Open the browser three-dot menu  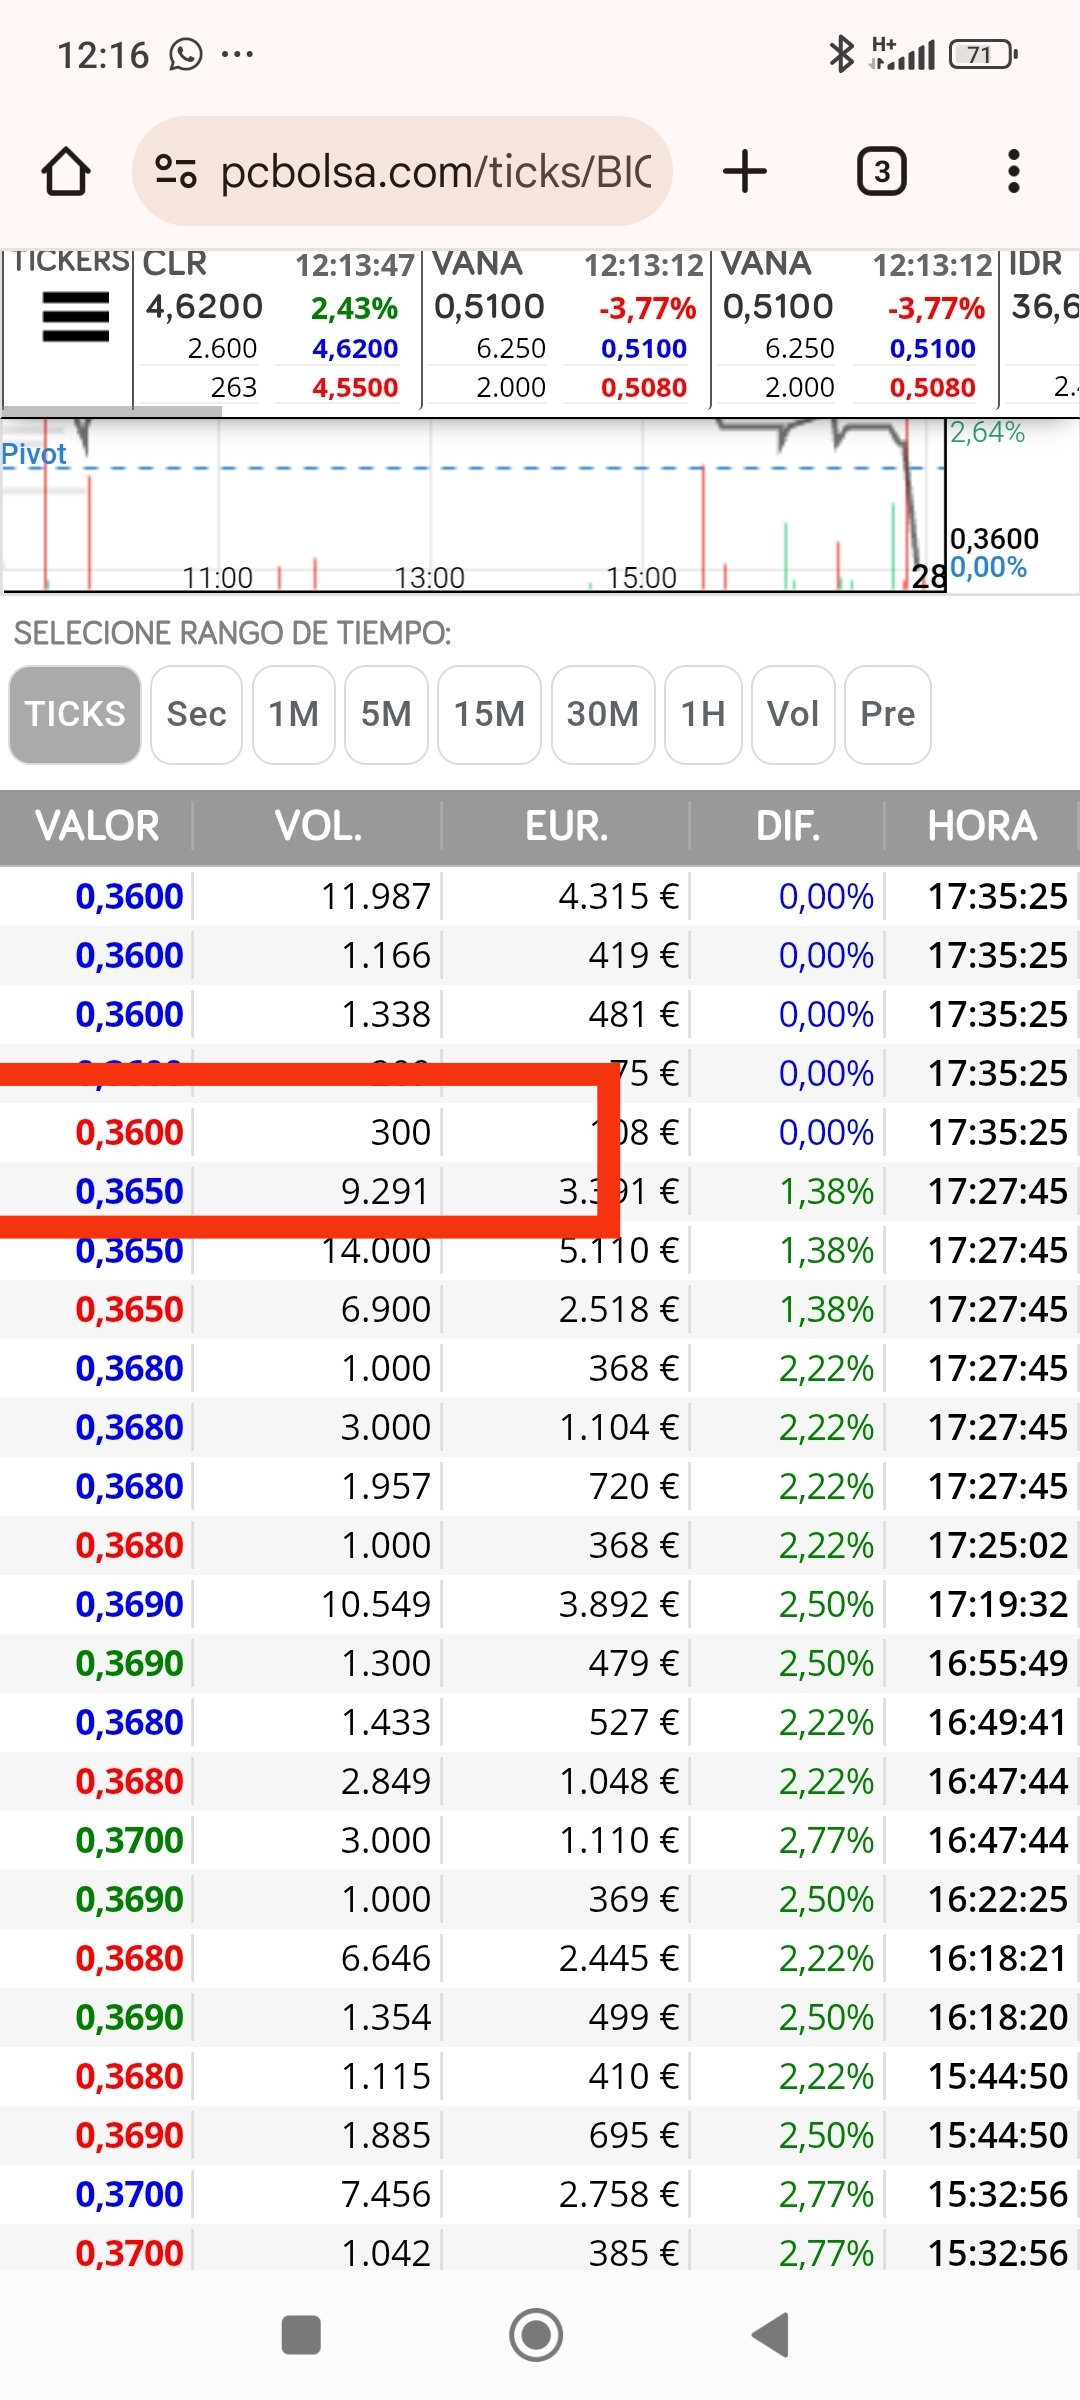(x=1014, y=171)
